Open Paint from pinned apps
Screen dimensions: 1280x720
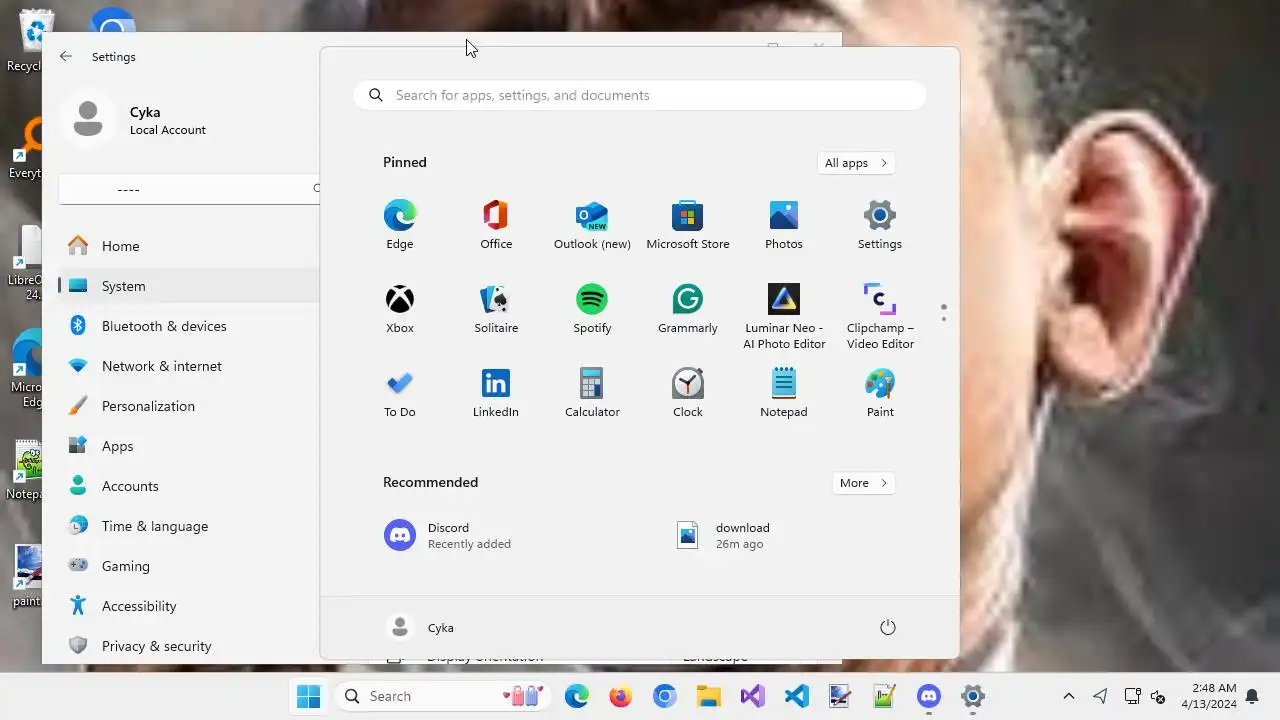coord(880,393)
